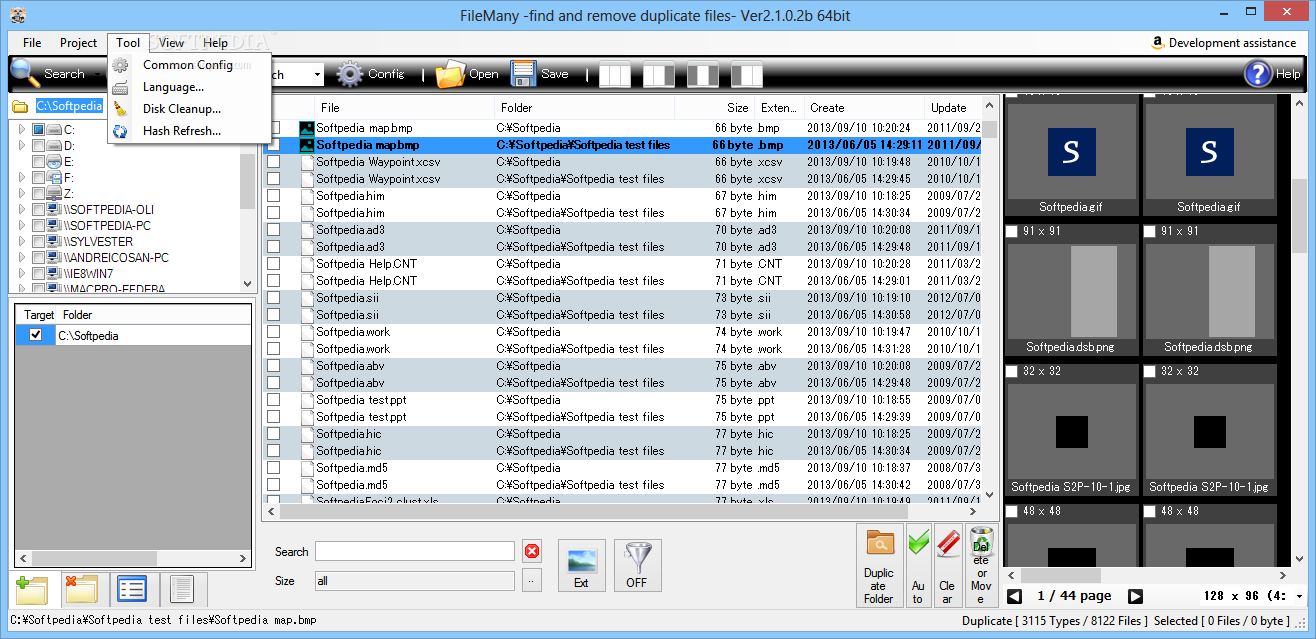The height and width of the screenshot is (639, 1316).
Task: Check the box for first Softpedia.him row
Action: click(x=274, y=196)
